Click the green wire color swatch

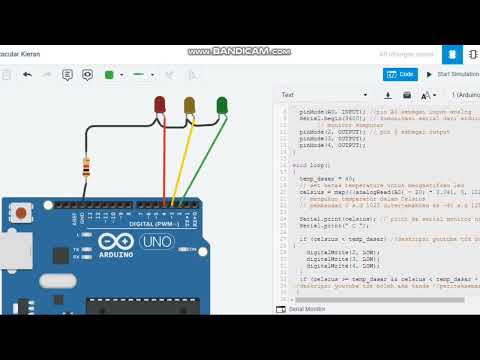click(109, 75)
